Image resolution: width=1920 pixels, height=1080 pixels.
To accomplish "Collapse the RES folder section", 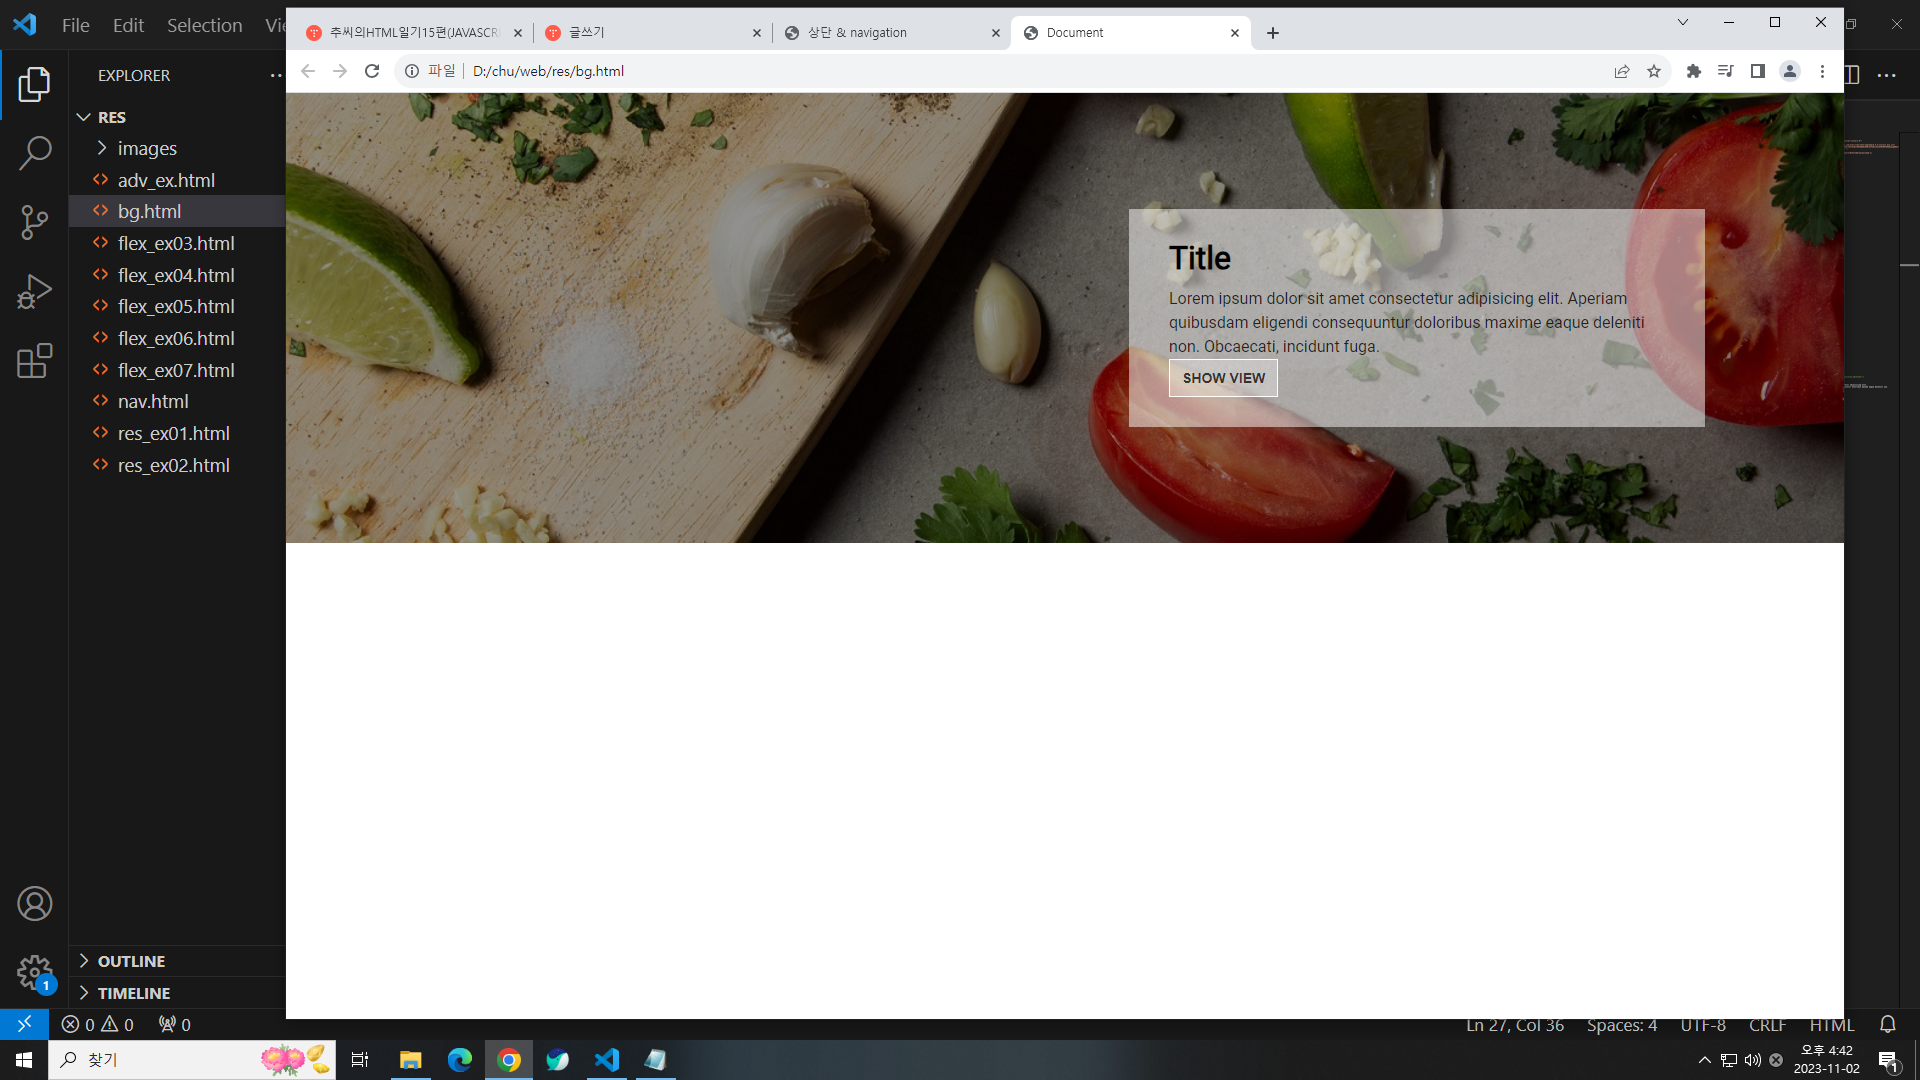I will click(x=111, y=117).
